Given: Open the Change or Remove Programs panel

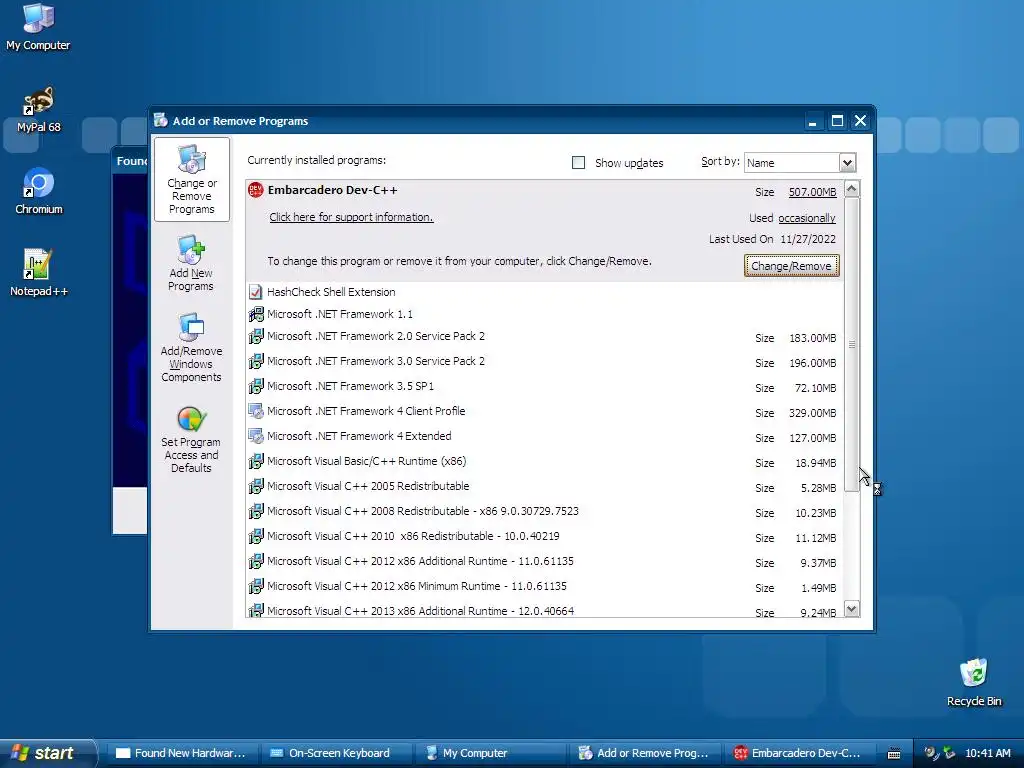Looking at the screenshot, I should coord(191,180).
